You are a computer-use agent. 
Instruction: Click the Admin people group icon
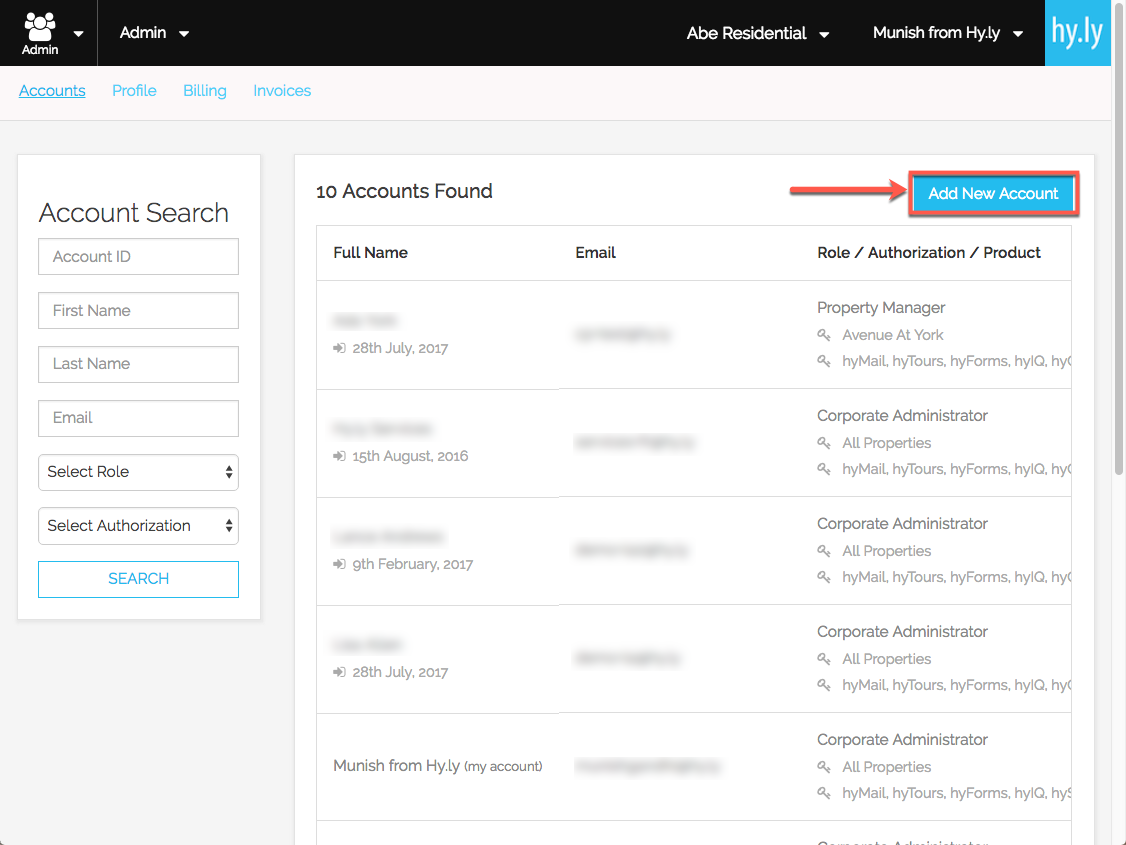point(39,27)
